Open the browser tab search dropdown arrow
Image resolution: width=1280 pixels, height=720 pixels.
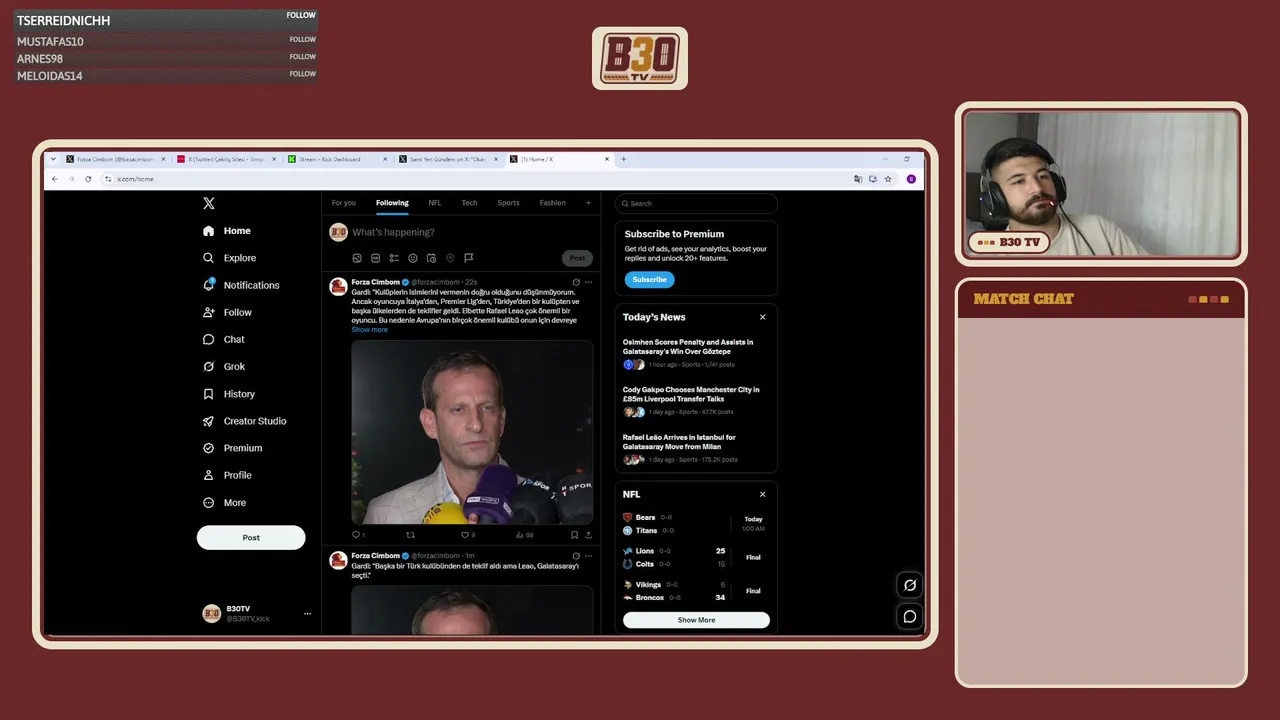point(53,159)
